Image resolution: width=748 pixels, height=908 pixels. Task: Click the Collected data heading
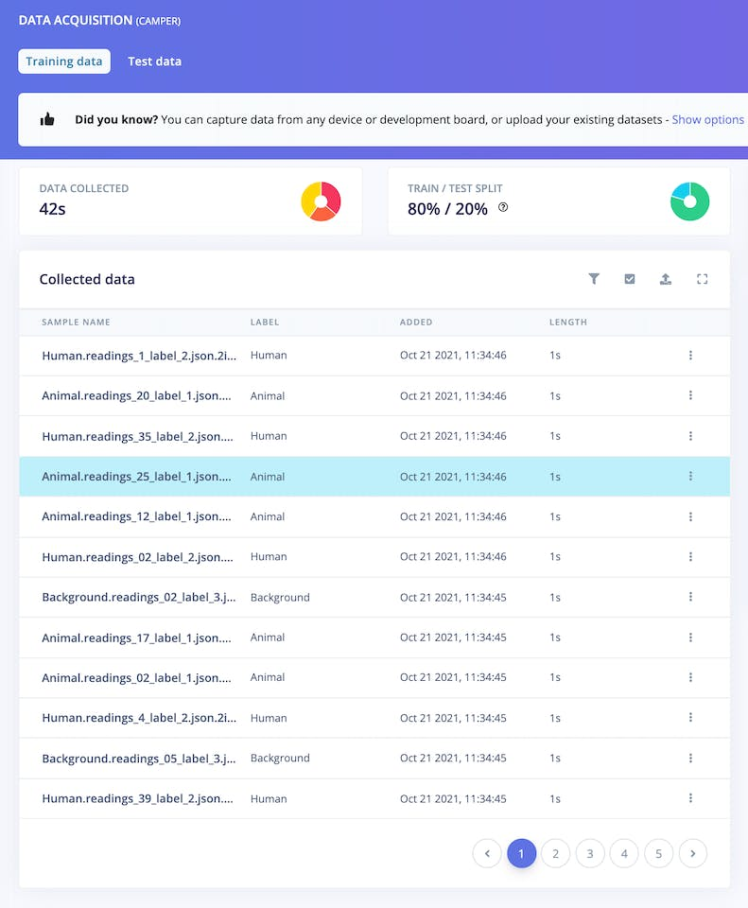tap(87, 279)
